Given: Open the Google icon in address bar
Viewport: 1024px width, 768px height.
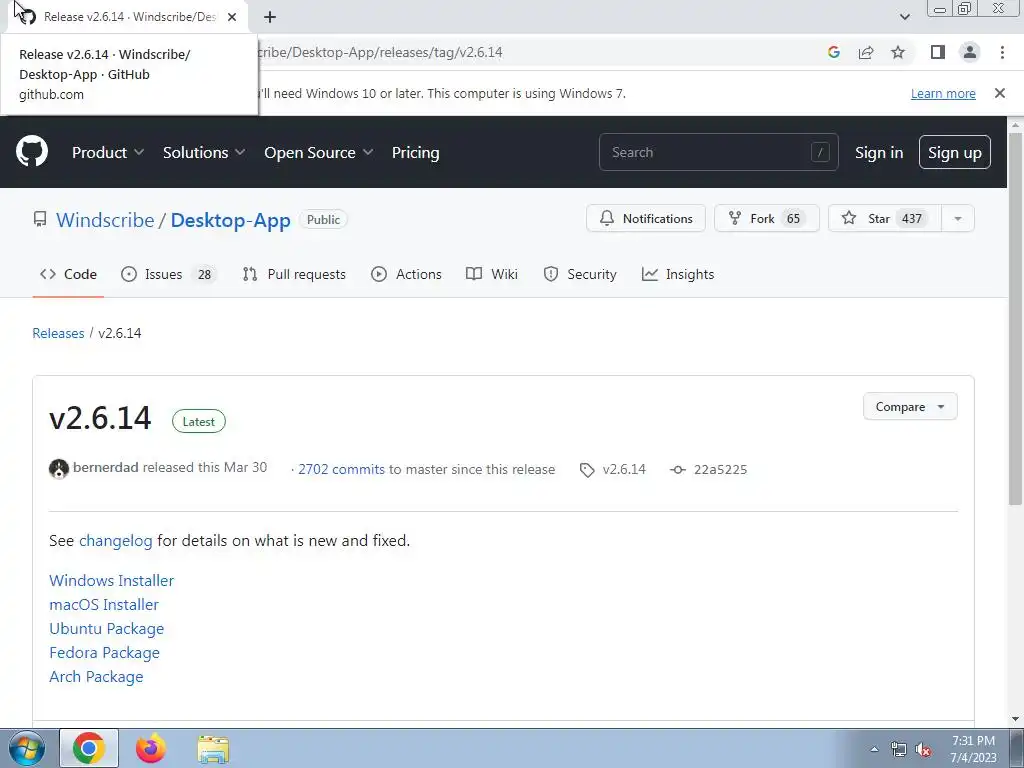Looking at the screenshot, I should tap(833, 52).
